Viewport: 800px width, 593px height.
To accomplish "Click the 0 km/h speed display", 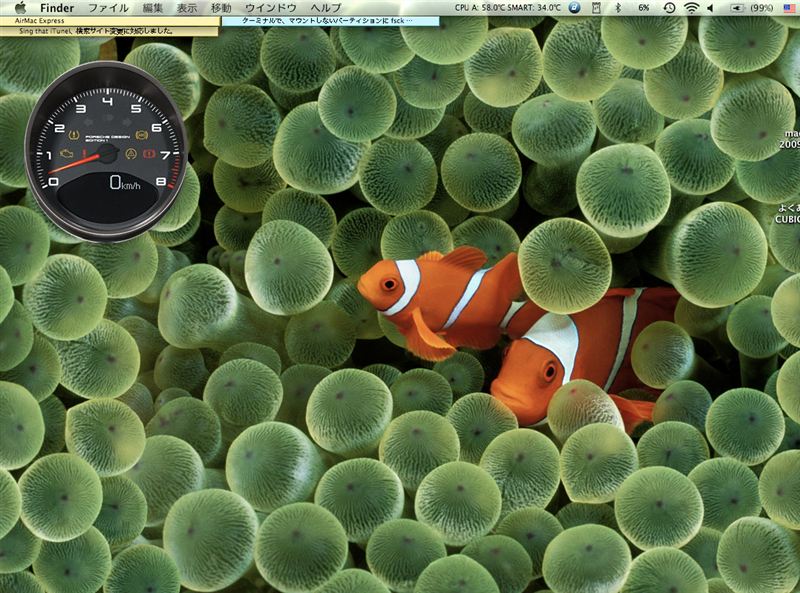I will [124, 183].
